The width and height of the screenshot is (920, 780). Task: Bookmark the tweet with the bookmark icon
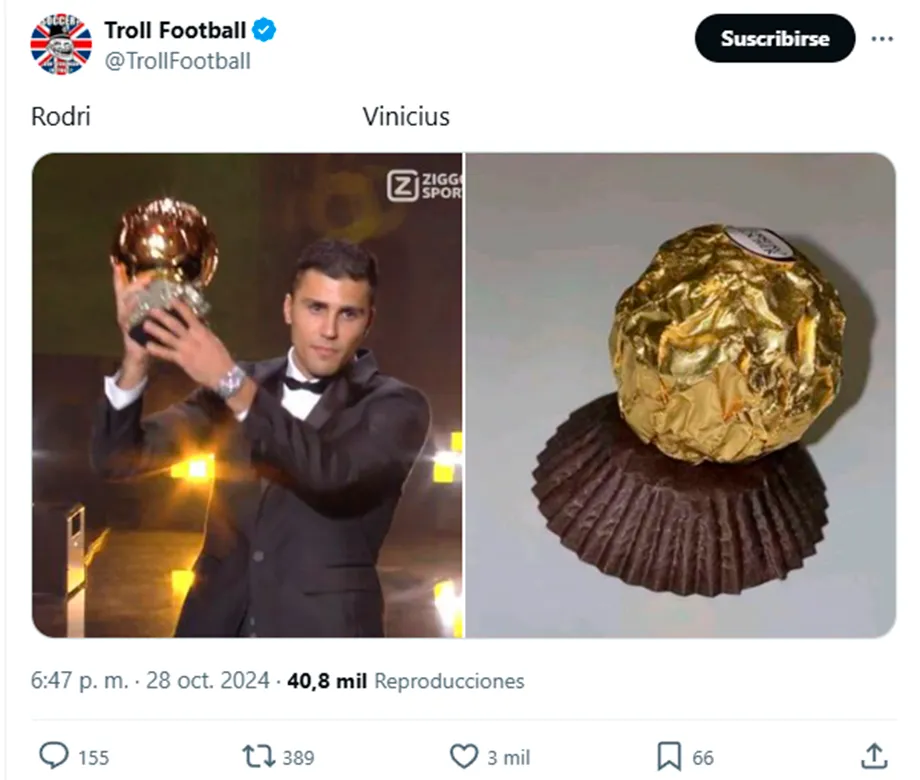click(669, 756)
